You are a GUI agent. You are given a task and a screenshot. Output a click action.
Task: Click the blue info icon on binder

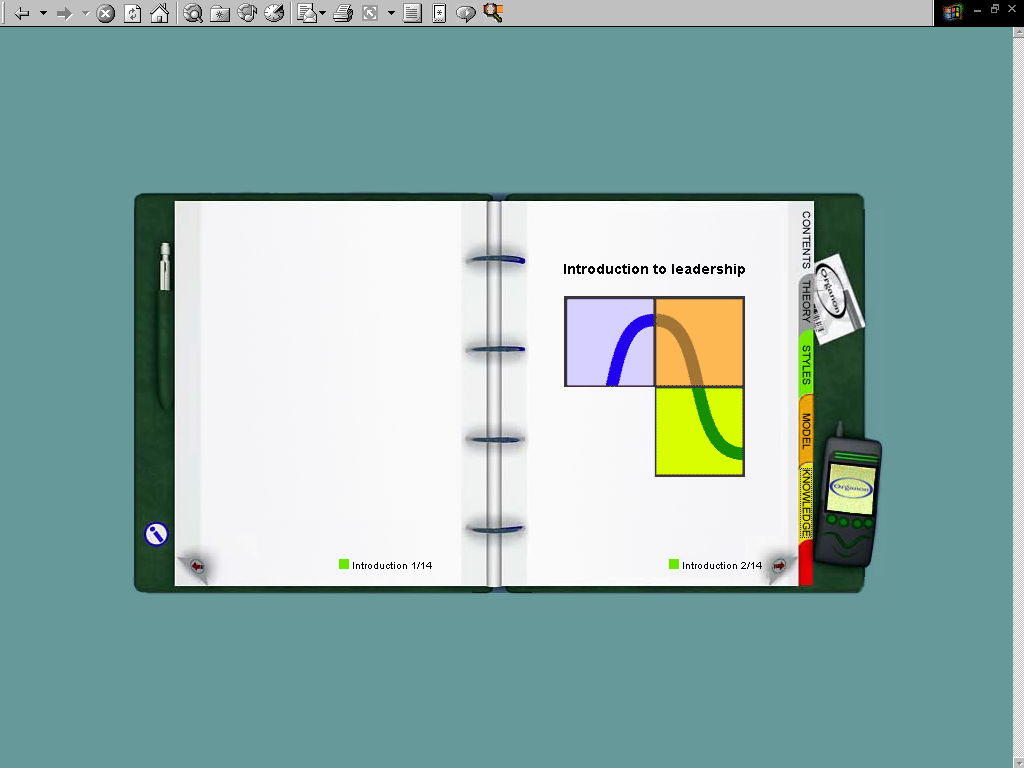click(156, 534)
